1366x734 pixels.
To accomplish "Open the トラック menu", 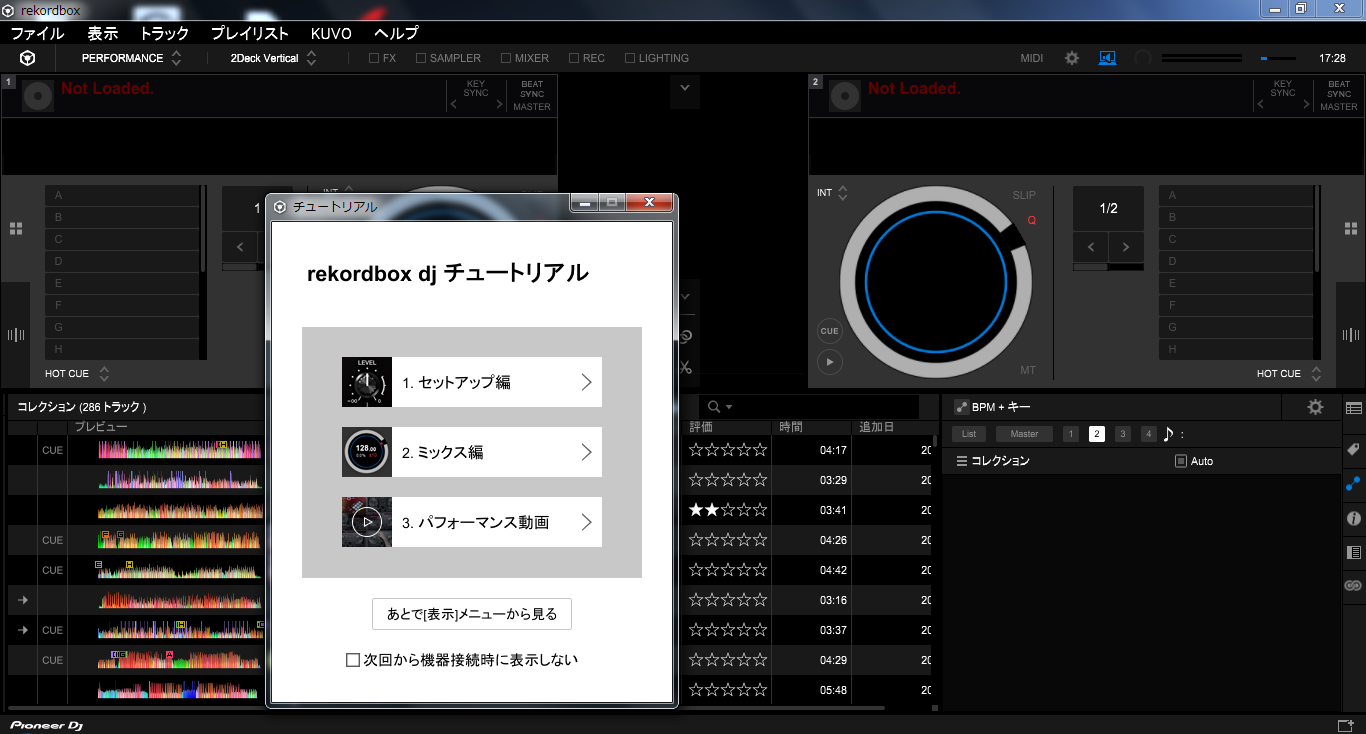I will 165,33.
